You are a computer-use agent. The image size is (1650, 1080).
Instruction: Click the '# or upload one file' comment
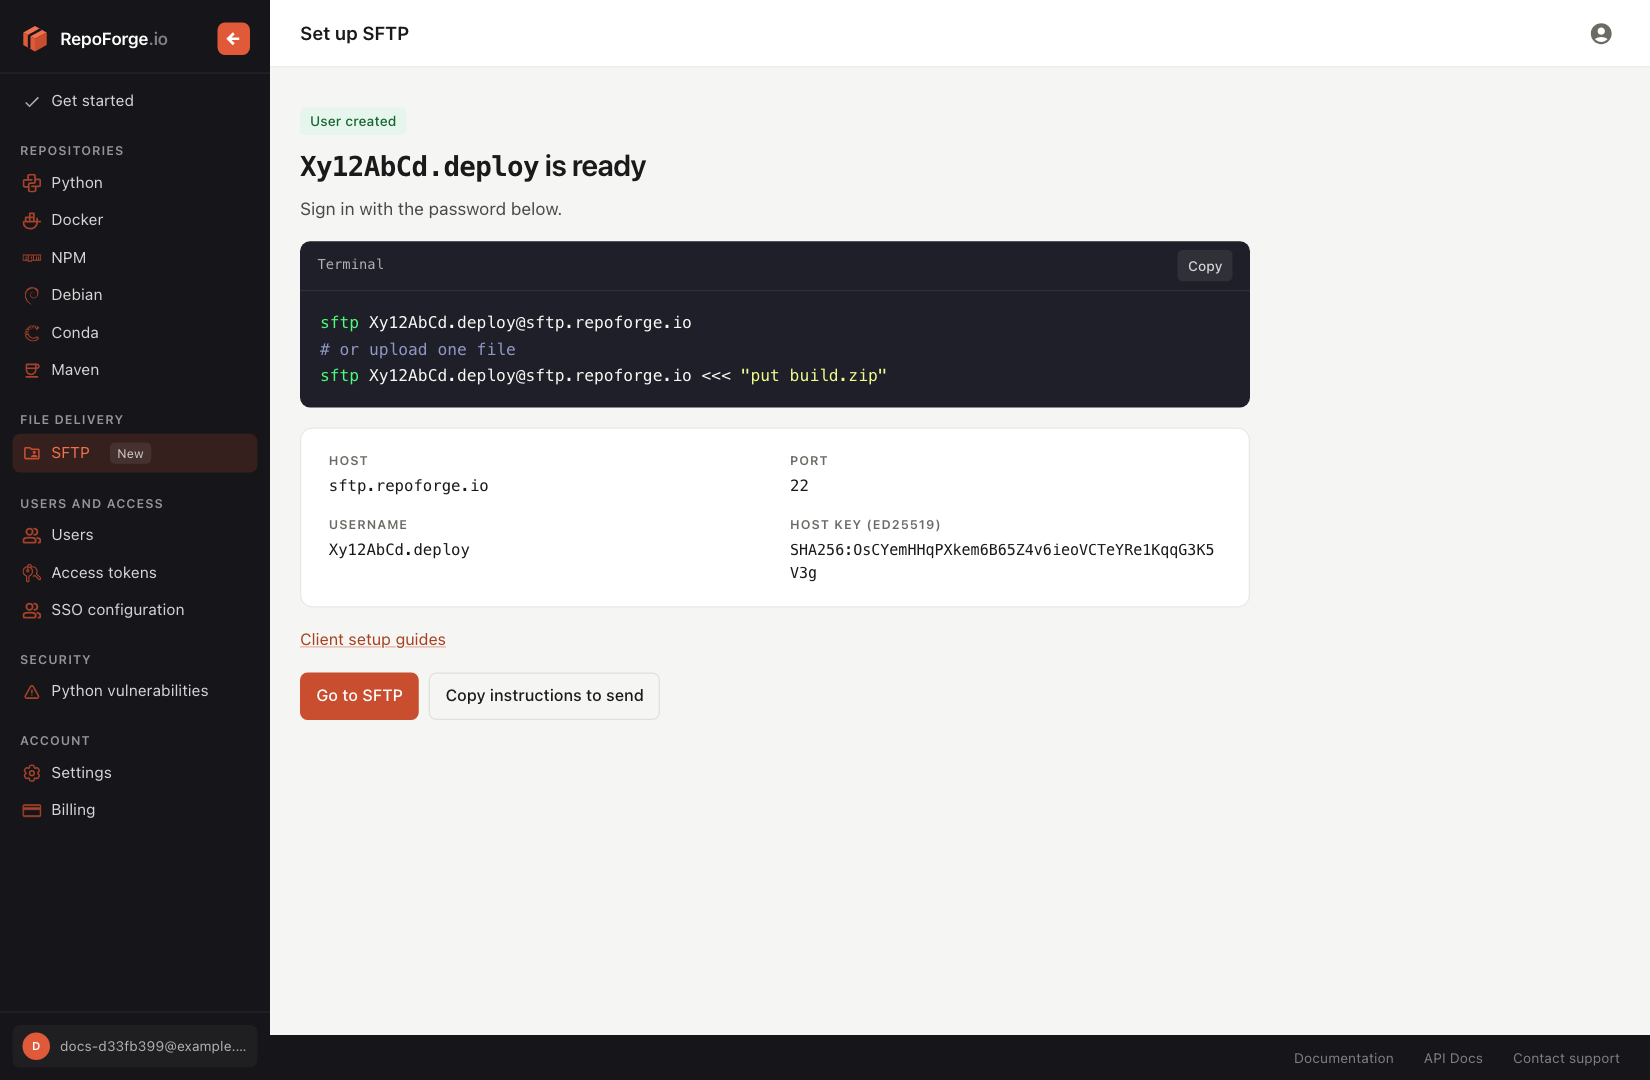(x=418, y=350)
